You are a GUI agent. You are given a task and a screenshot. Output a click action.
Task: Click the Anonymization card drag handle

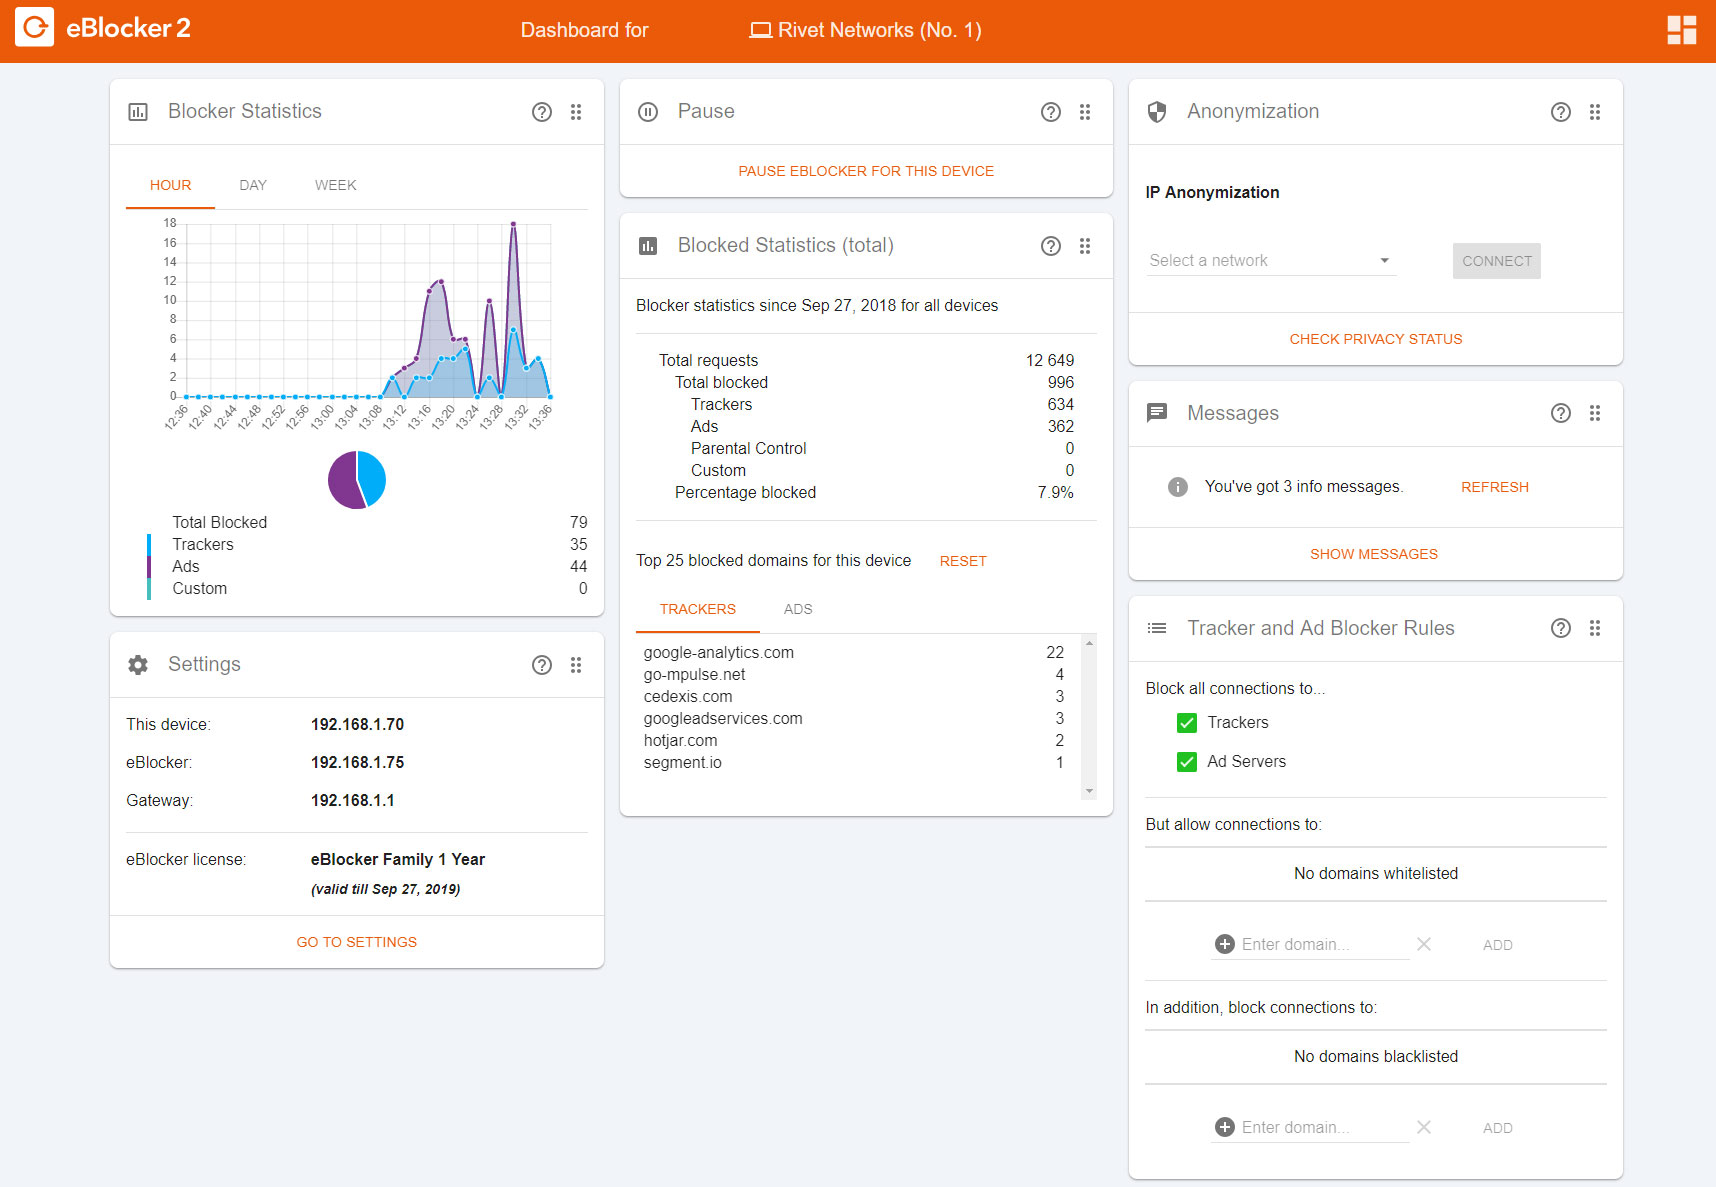[1595, 112]
